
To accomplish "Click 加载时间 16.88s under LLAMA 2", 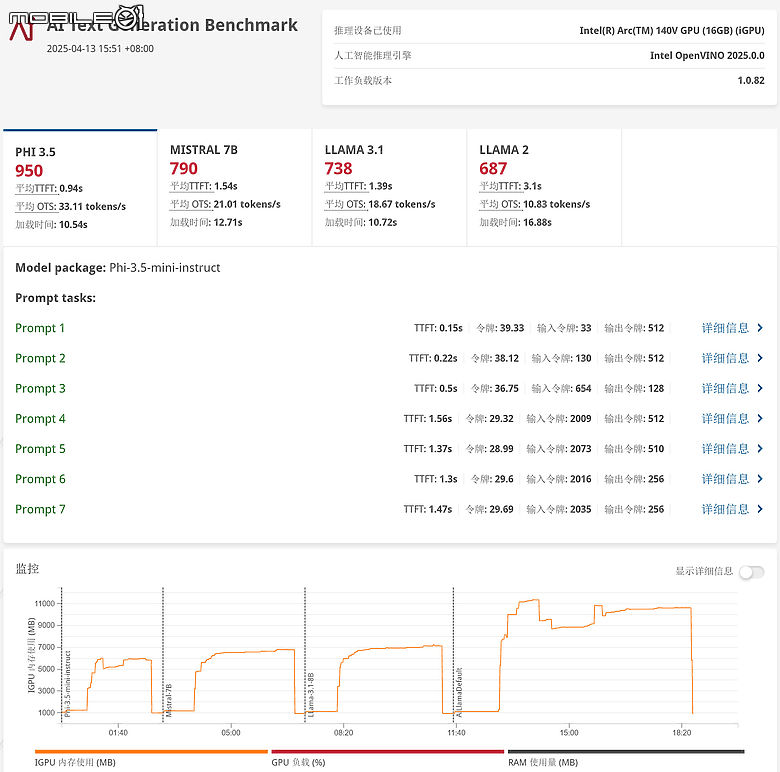I will coord(515,222).
